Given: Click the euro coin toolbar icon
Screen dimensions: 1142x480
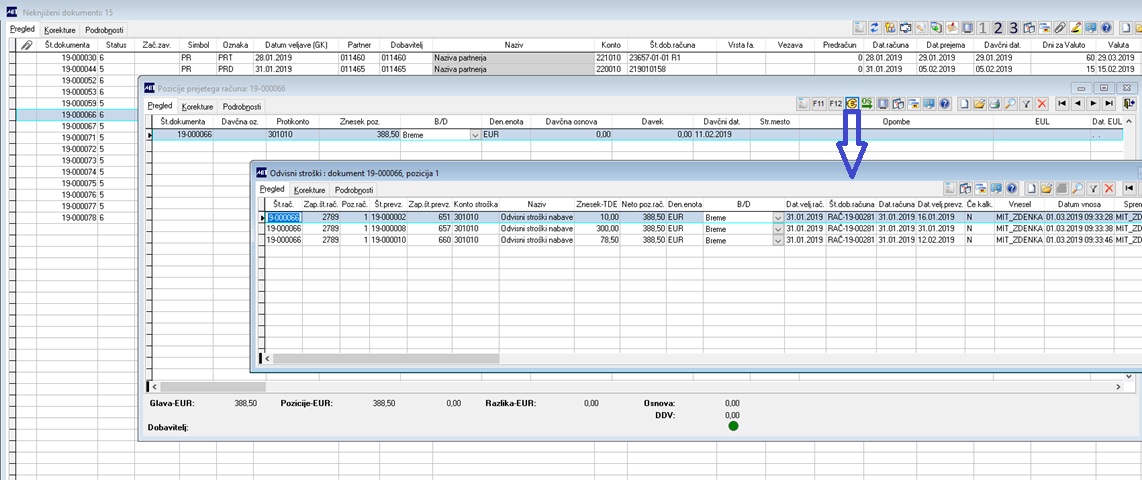Looking at the screenshot, I should coord(851,104).
